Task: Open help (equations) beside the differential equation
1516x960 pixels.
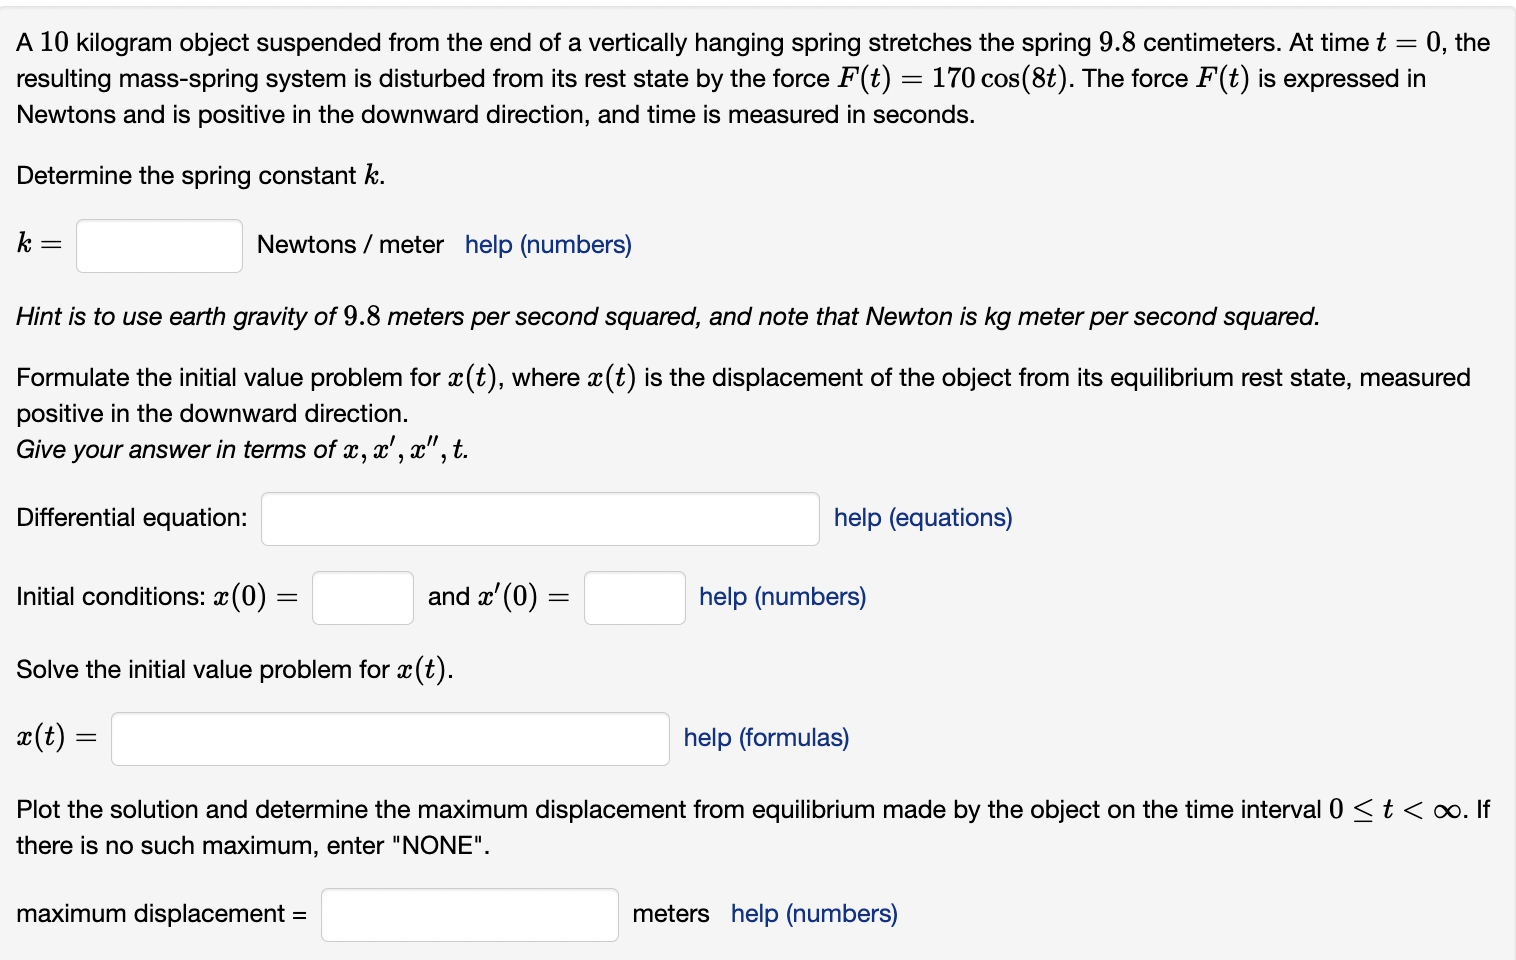Action: (921, 517)
